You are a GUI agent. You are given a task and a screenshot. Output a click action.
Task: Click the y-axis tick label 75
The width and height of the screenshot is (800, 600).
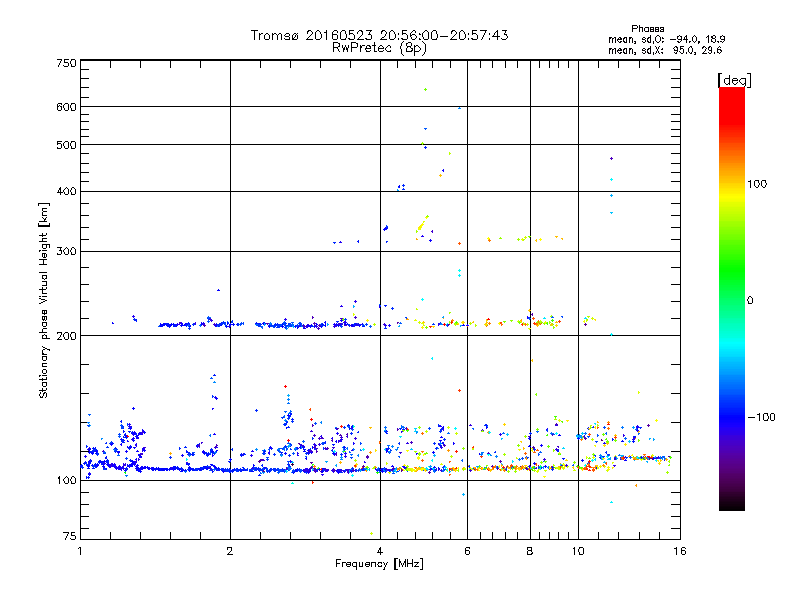70,536
